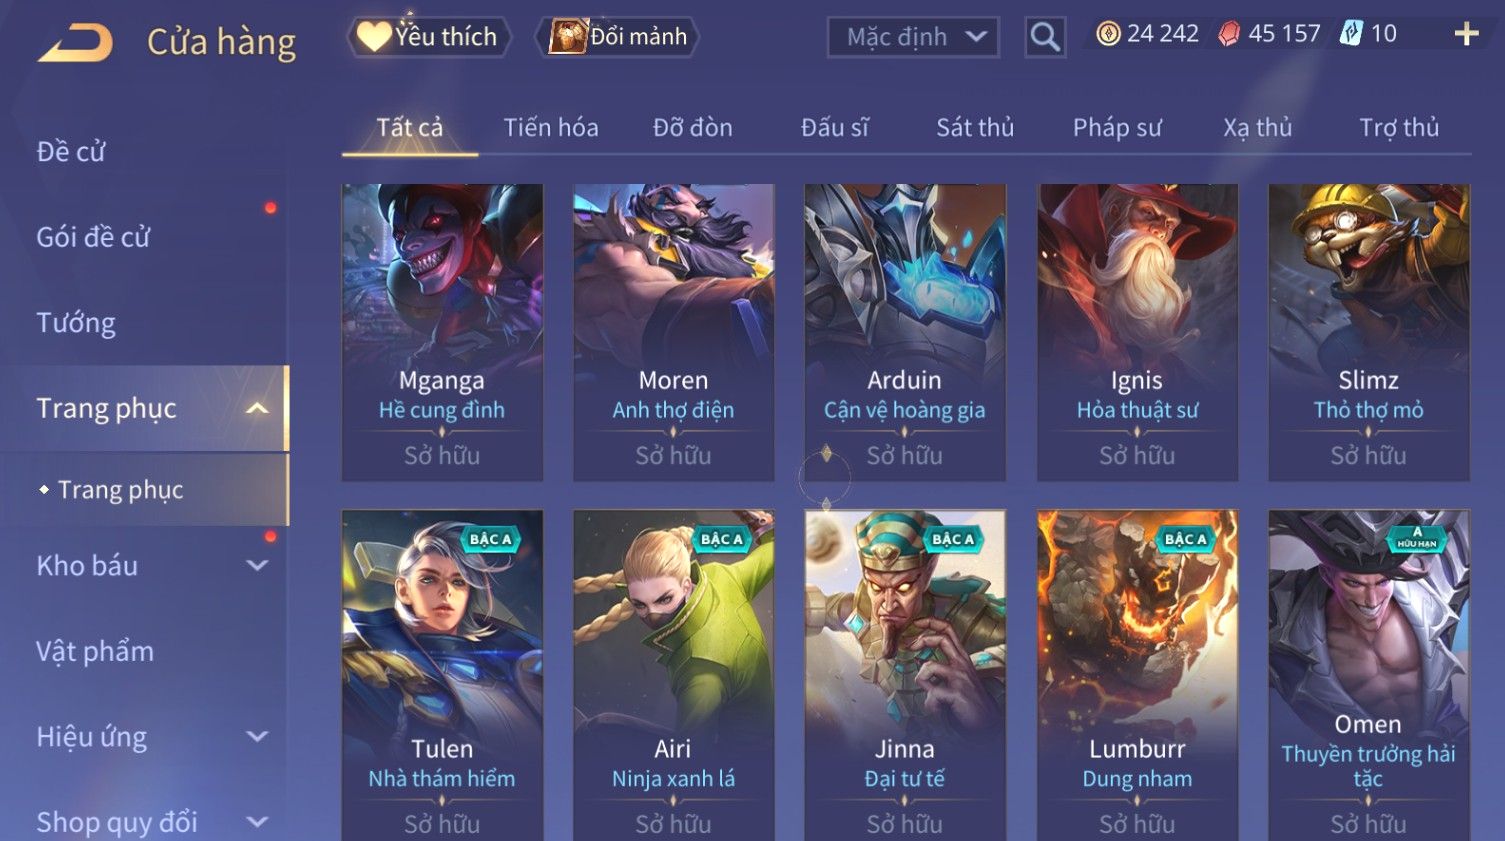Click the plus icon to add currency
Screen dimensions: 1505x841
pyautogui.click(x=1466, y=34)
